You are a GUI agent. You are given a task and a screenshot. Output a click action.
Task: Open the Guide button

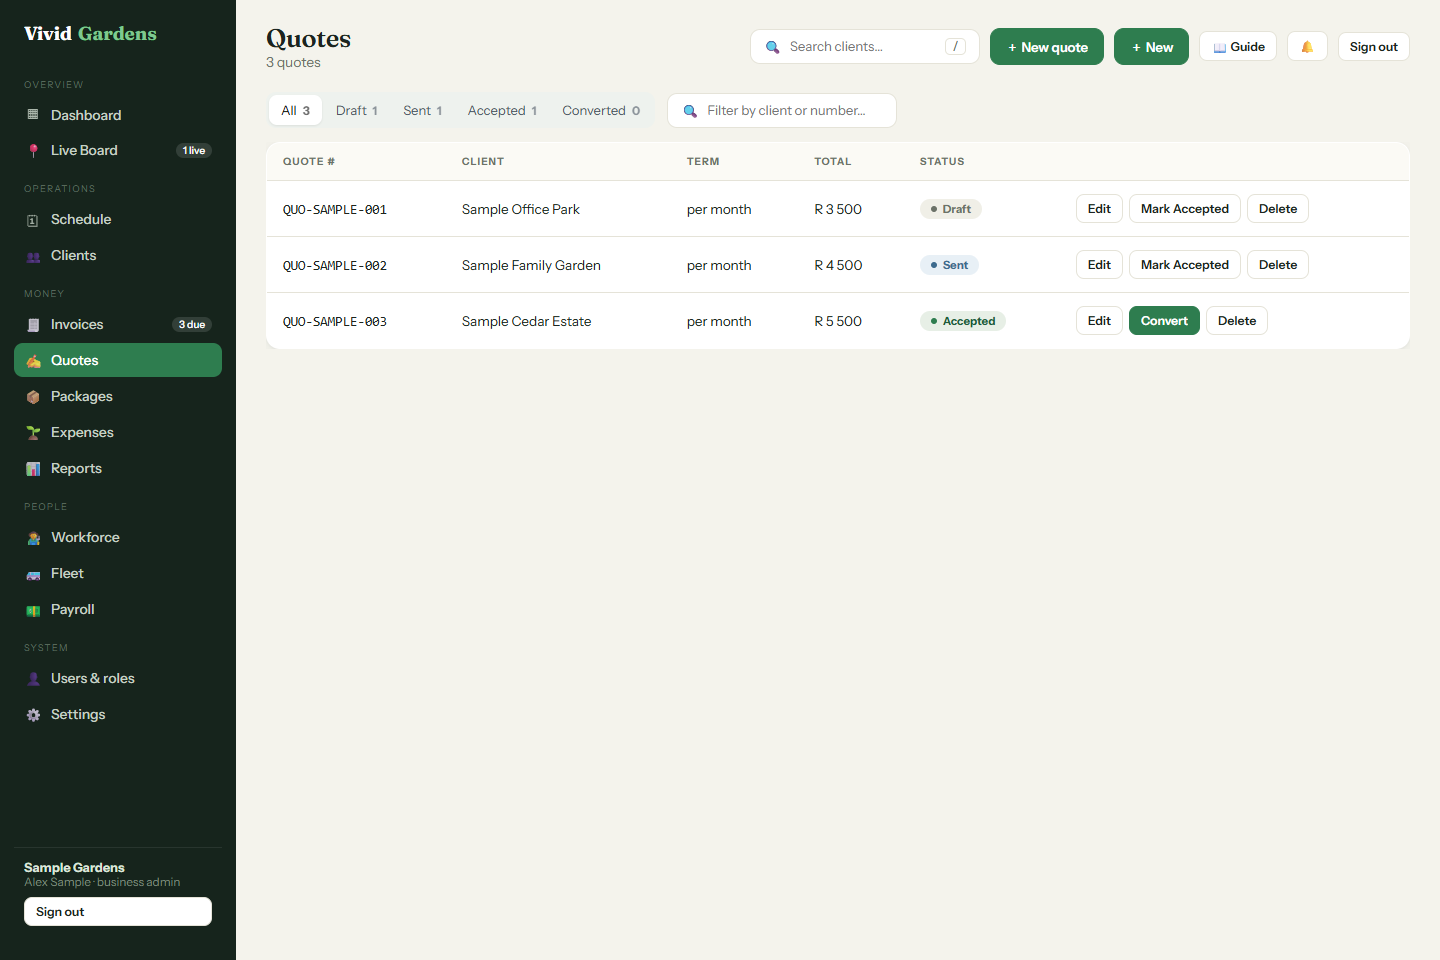(x=1238, y=47)
